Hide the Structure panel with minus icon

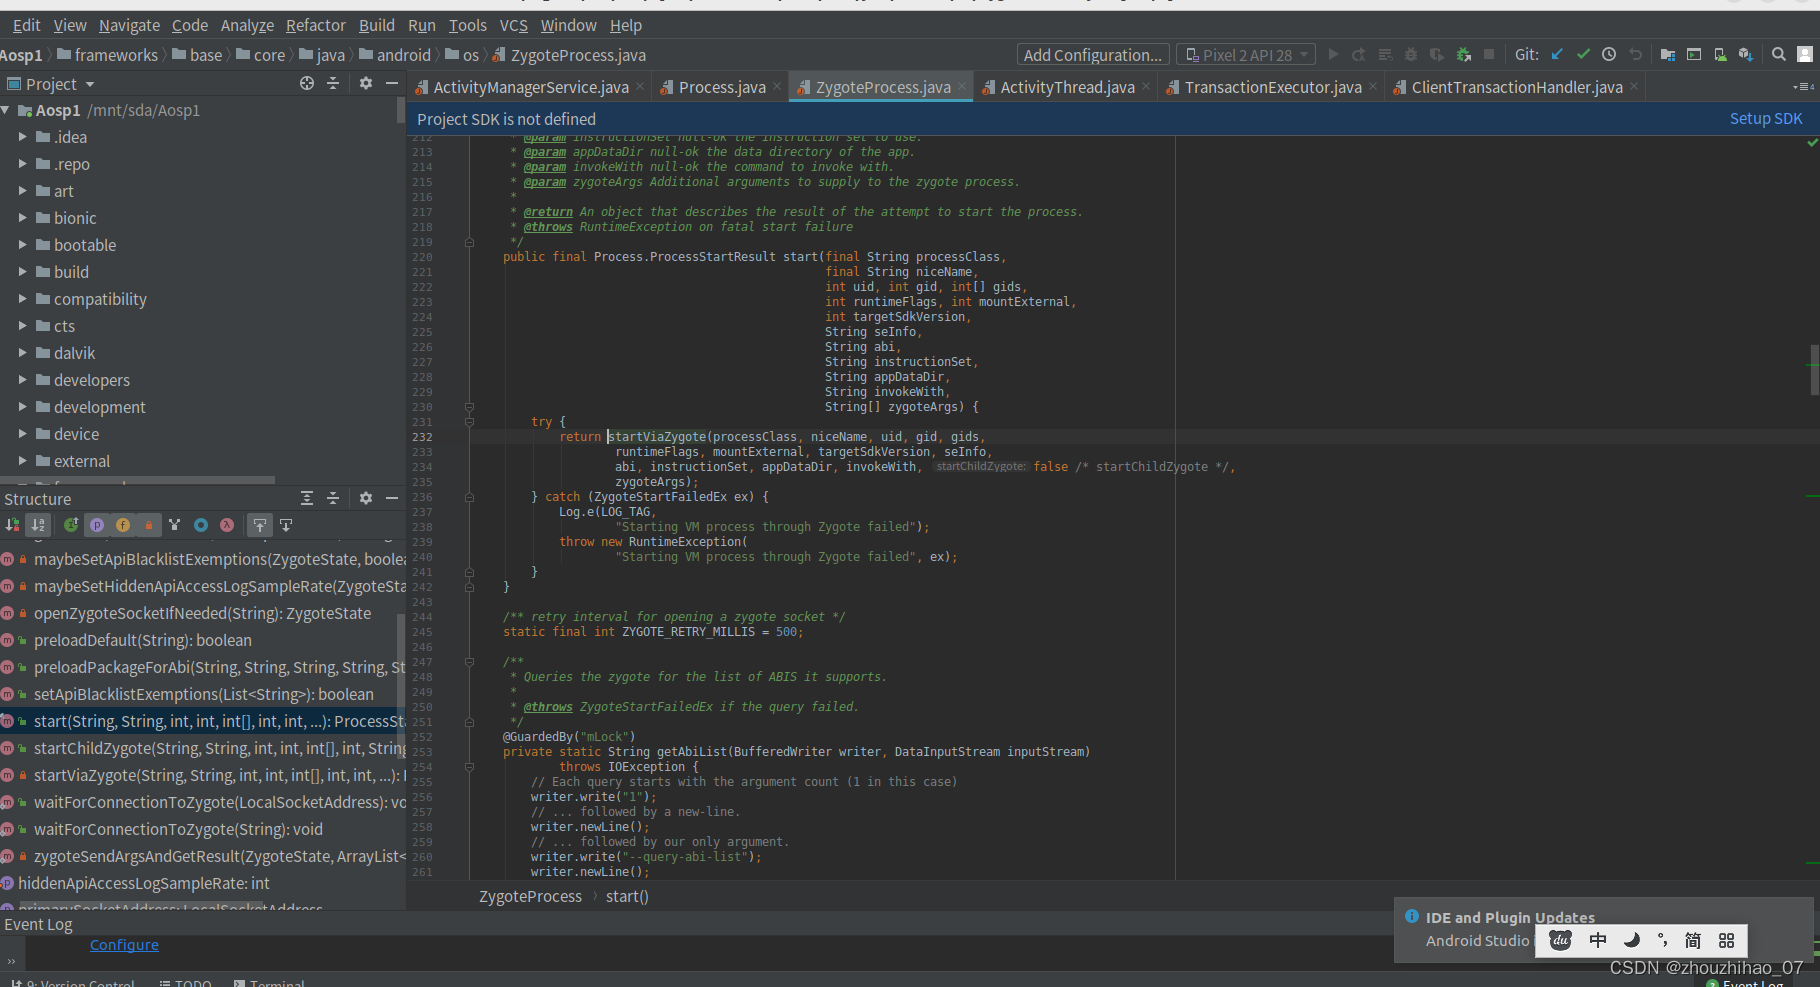[x=392, y=498]
